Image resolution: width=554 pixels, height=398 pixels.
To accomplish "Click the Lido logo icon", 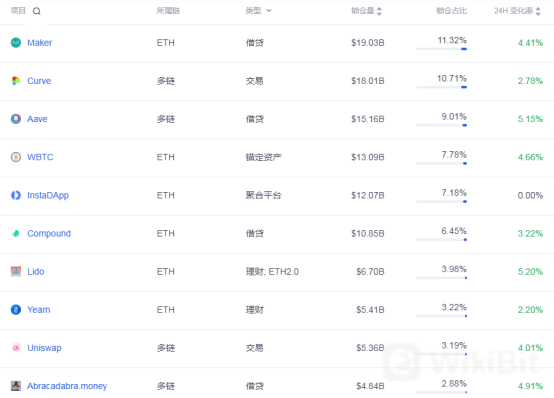I will click(x=16, y=272).
